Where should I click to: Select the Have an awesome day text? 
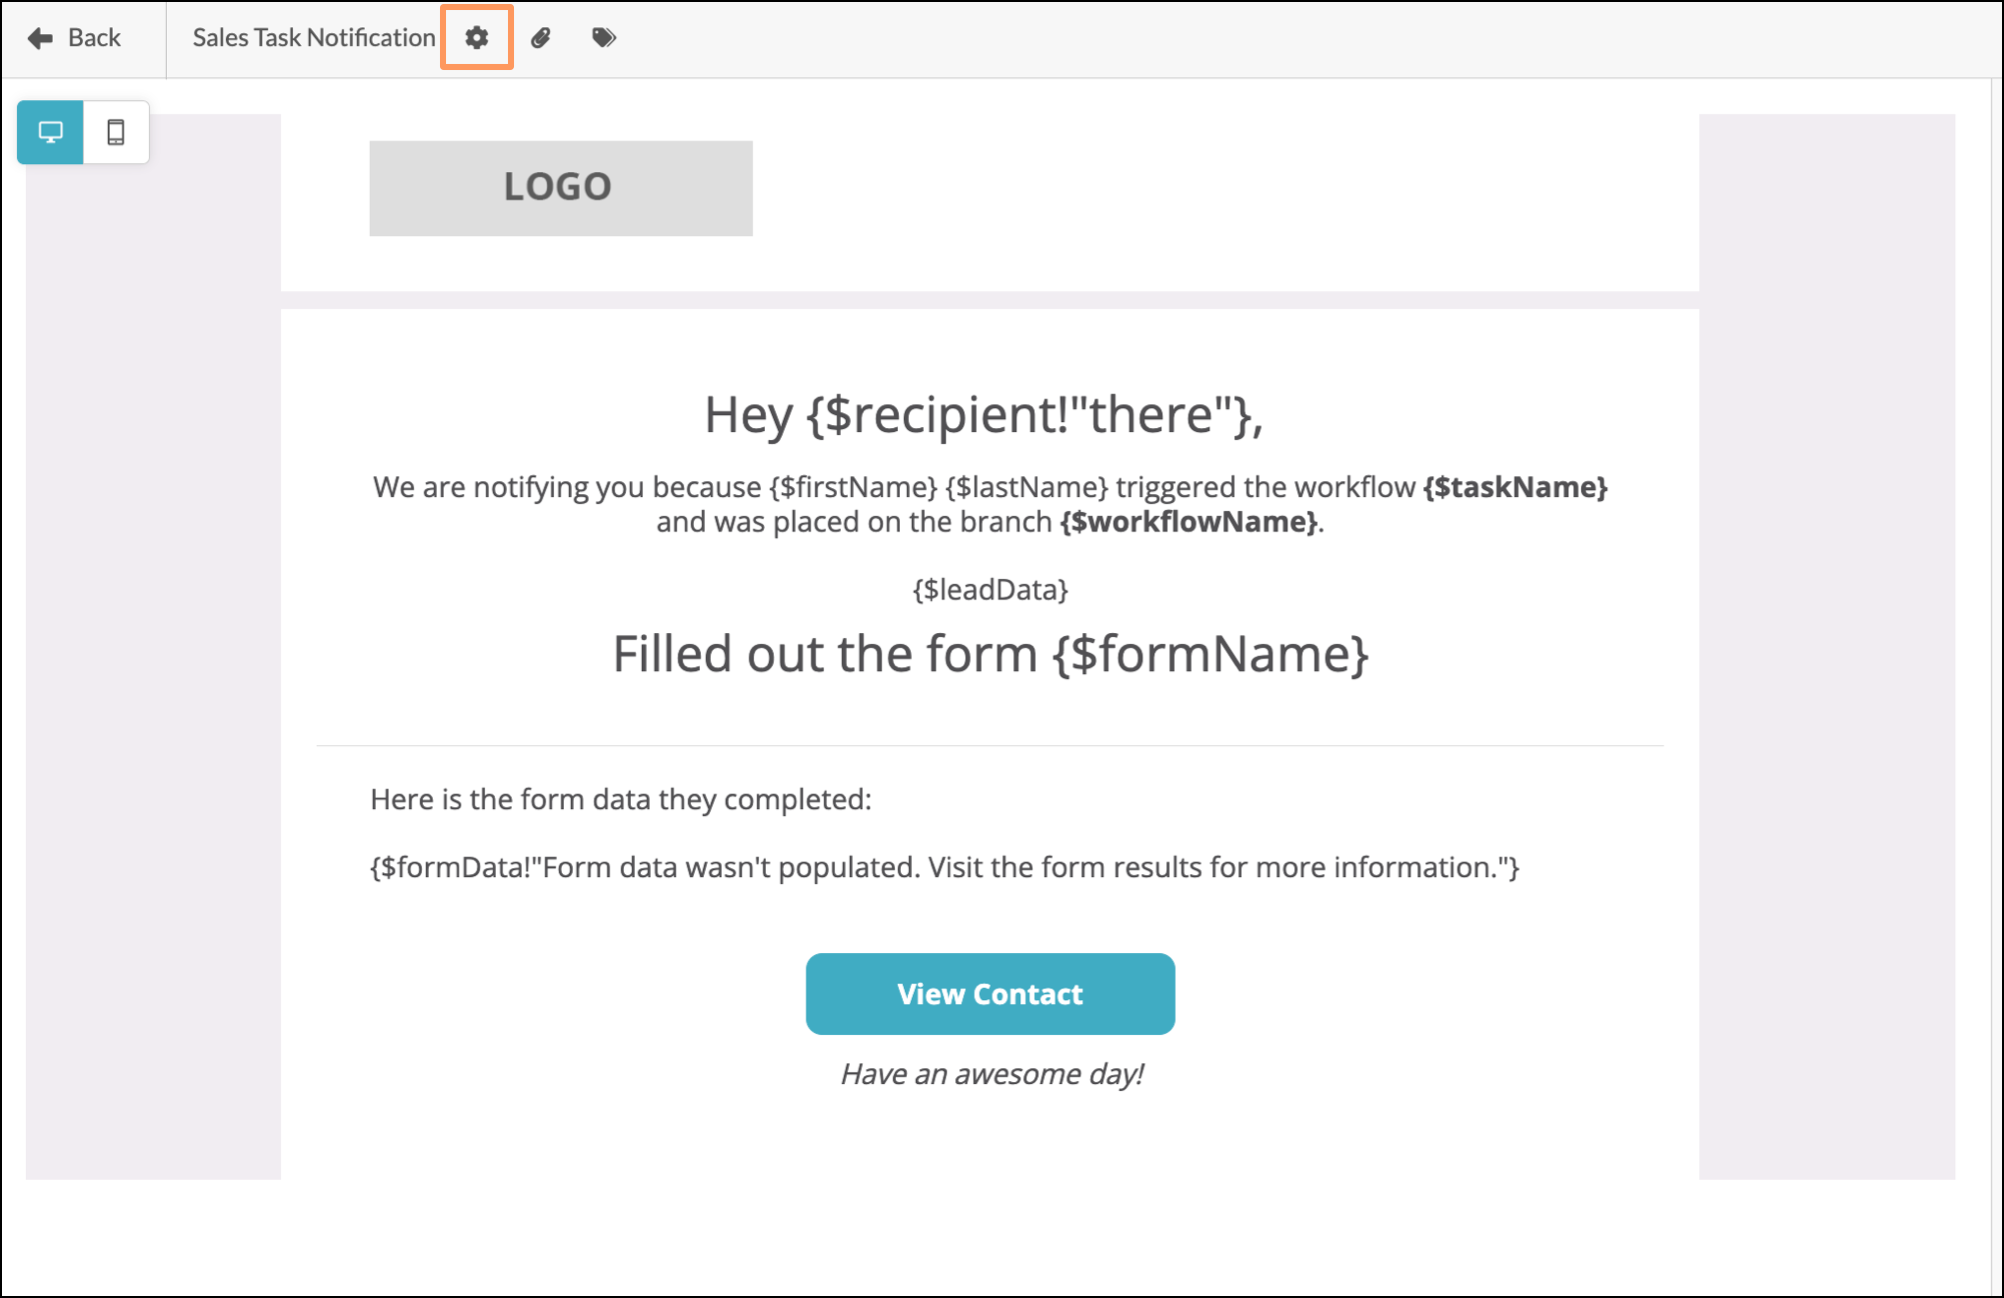(992, 1074)
